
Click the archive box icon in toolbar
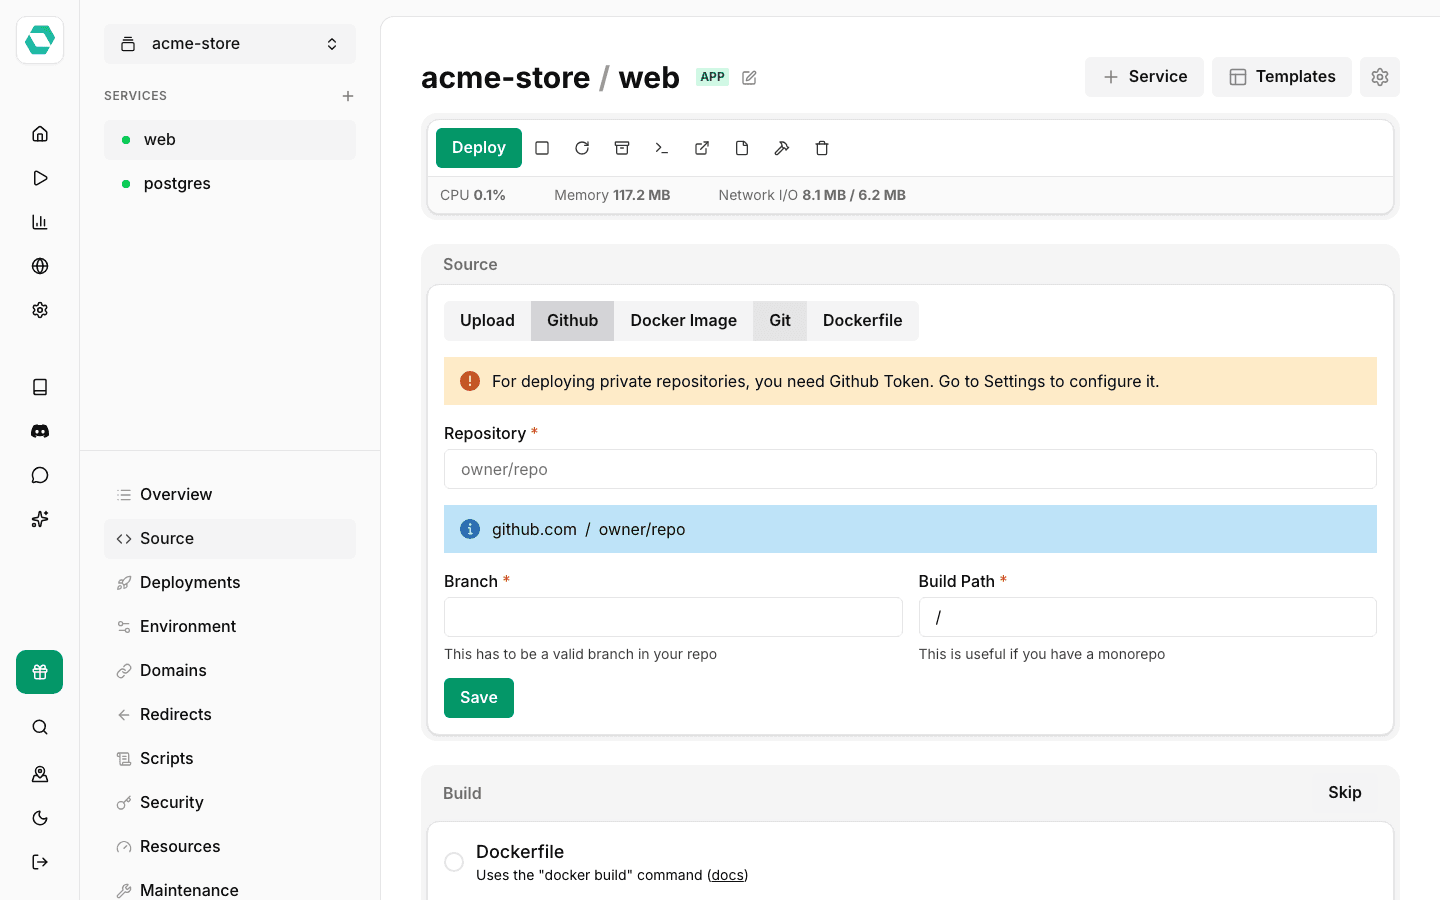pos(622,148)
